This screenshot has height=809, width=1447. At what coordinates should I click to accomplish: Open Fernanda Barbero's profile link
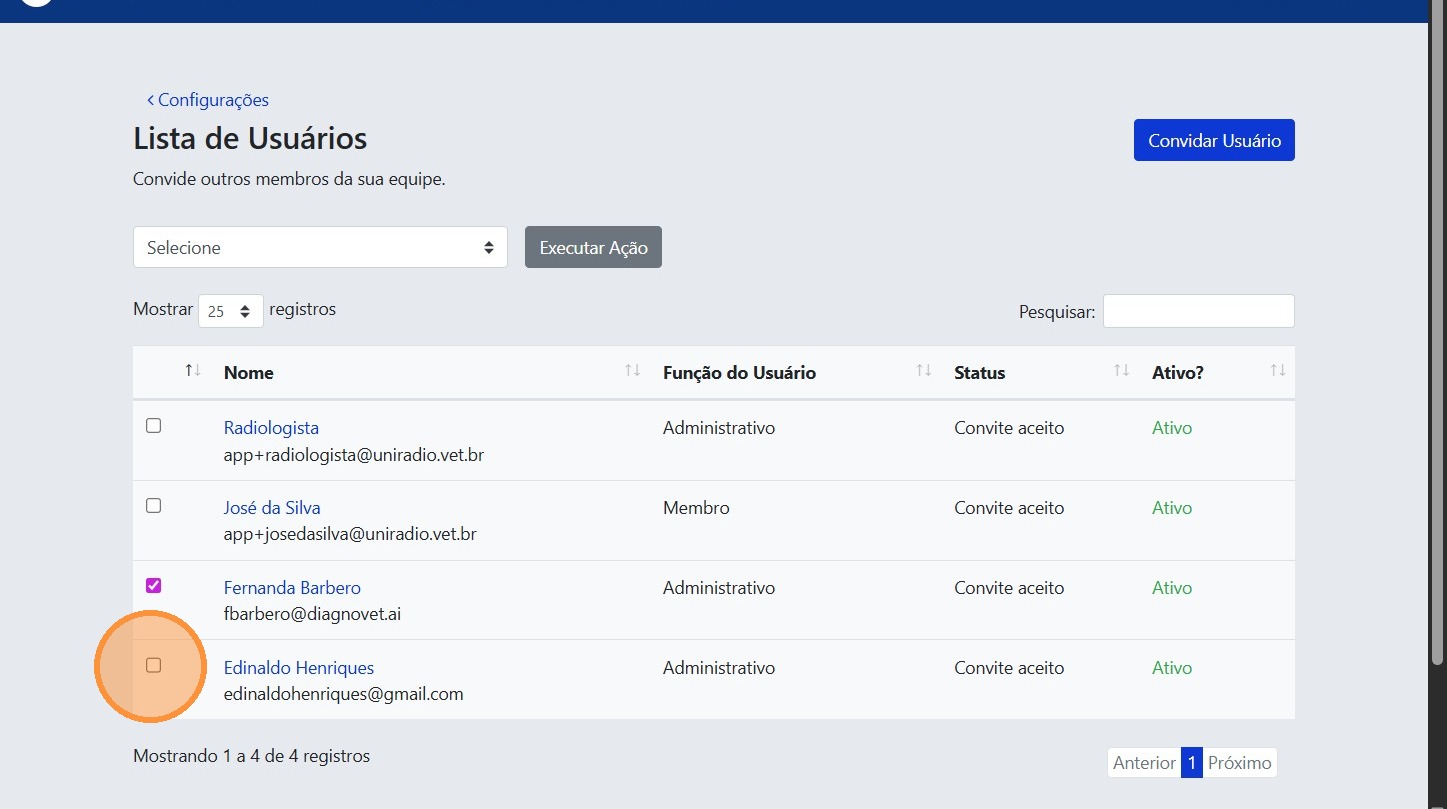click(x=292, y=587)
